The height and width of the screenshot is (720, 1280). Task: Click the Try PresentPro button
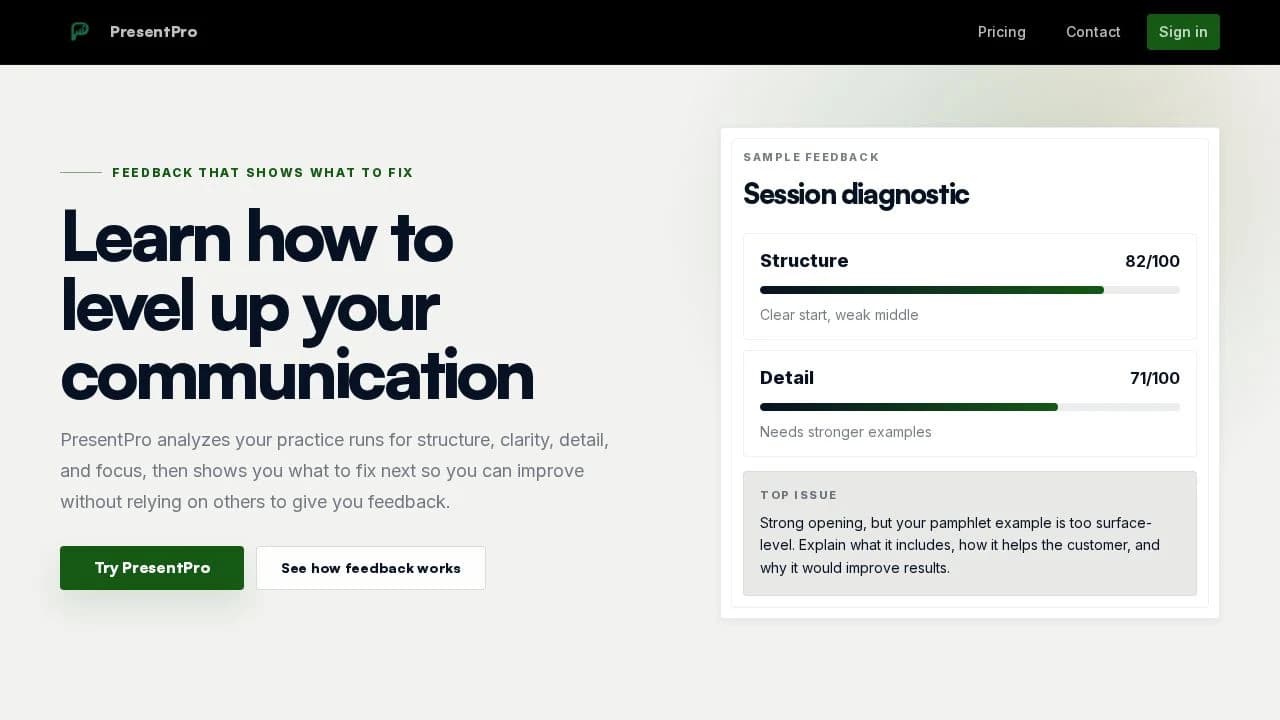click(x=152, y=568)
